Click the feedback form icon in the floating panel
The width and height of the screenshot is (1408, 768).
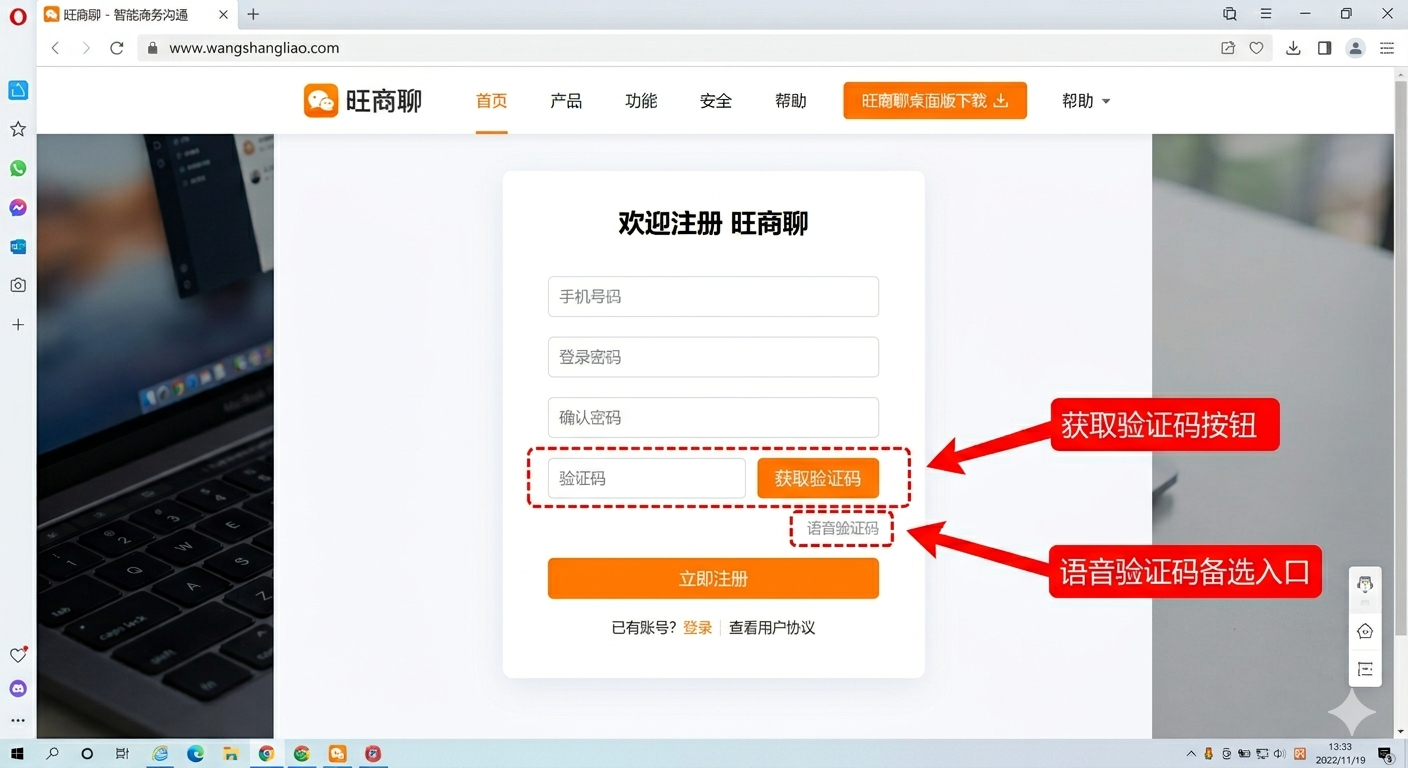coord(1364,668)
